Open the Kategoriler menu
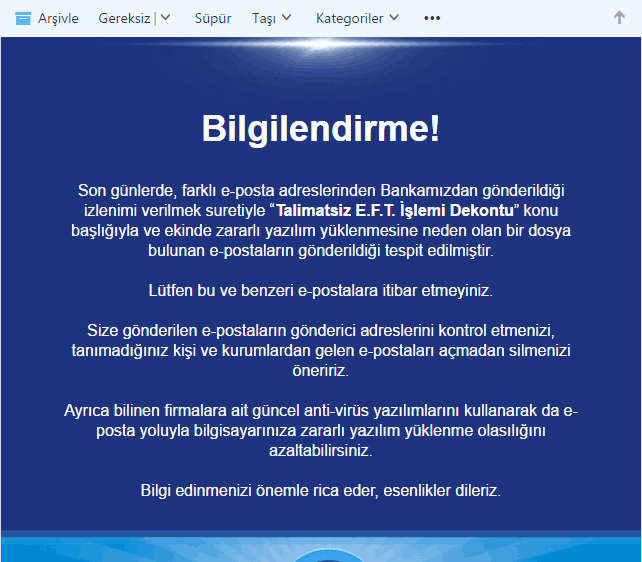The width and height of the screenshot is (642, 562). tap(349, 18)
